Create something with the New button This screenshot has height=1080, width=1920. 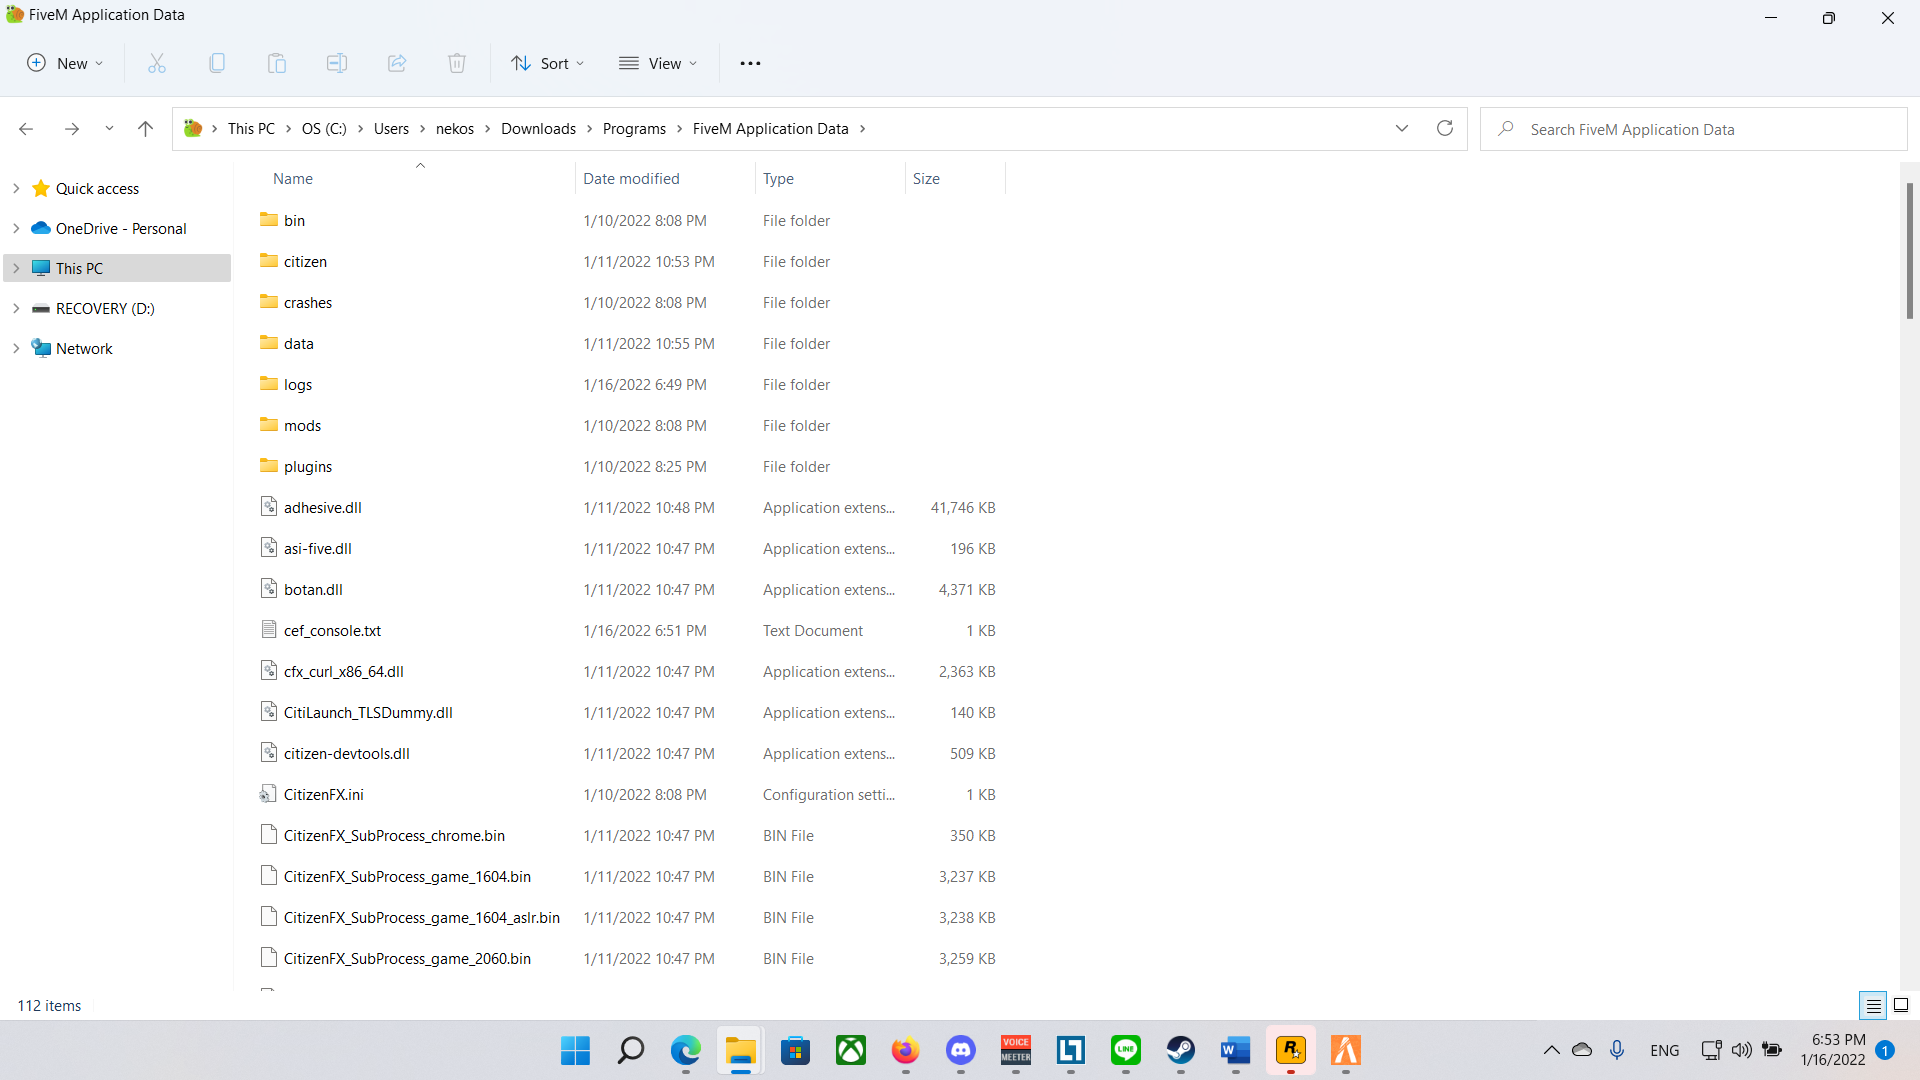coord(64,63)
